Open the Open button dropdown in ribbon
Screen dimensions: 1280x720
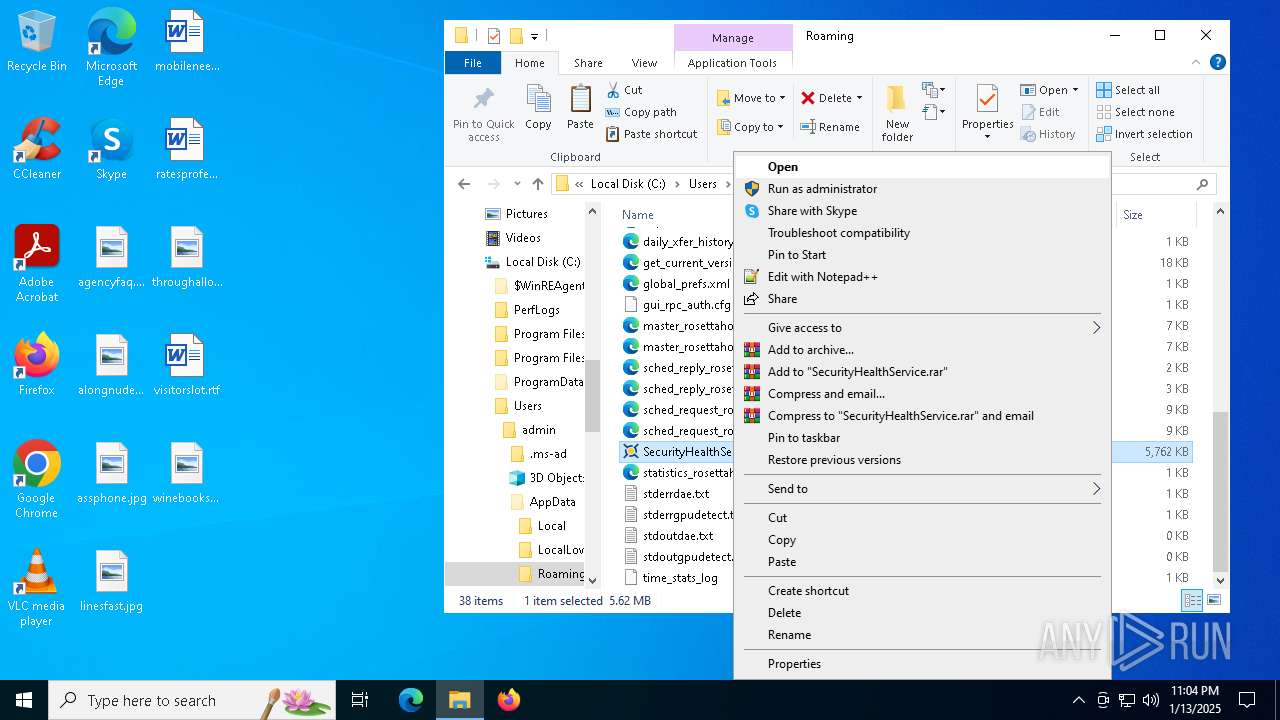[x=1075, y=90]
